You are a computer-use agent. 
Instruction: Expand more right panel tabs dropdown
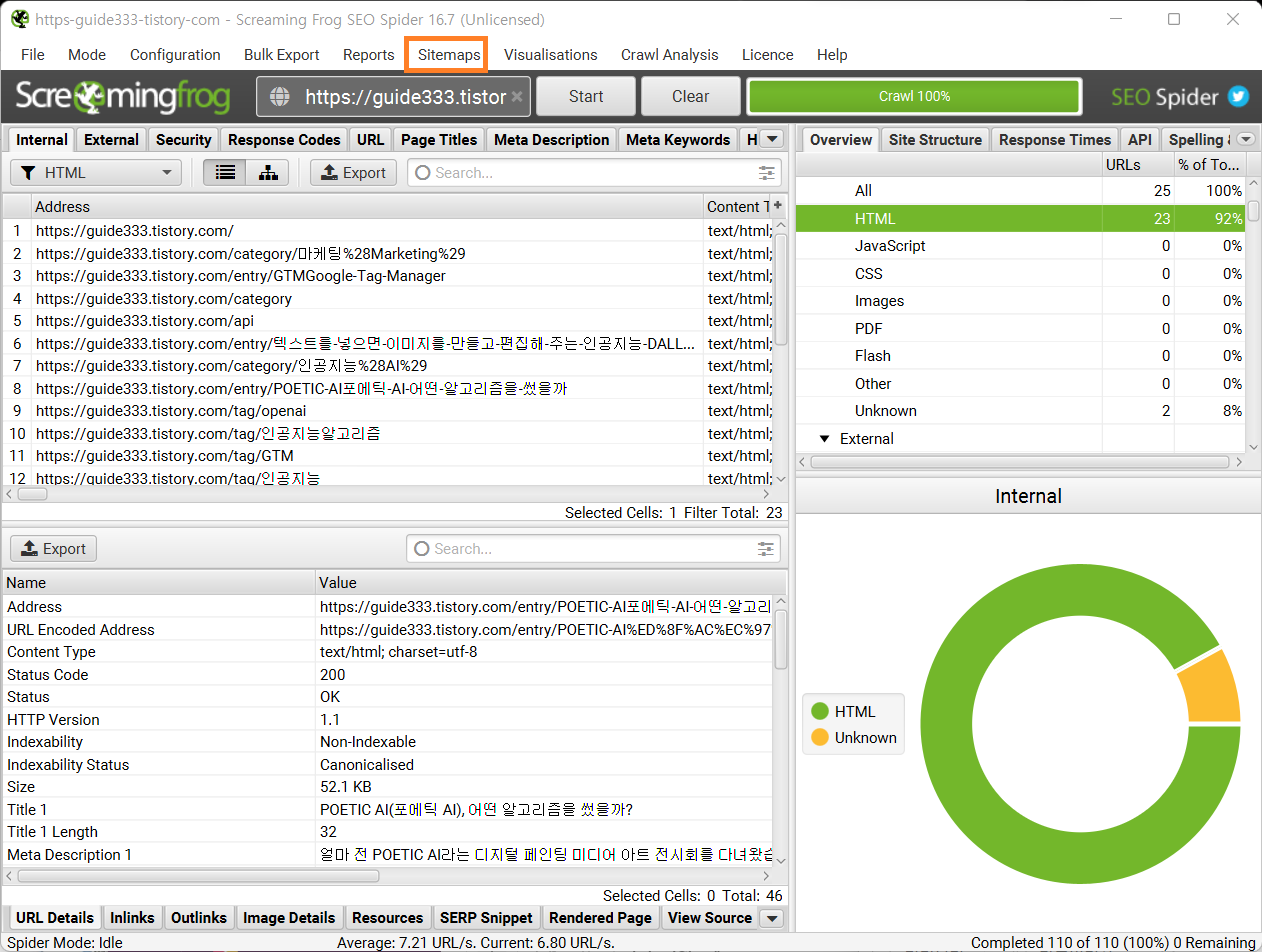pos(1246,140)
